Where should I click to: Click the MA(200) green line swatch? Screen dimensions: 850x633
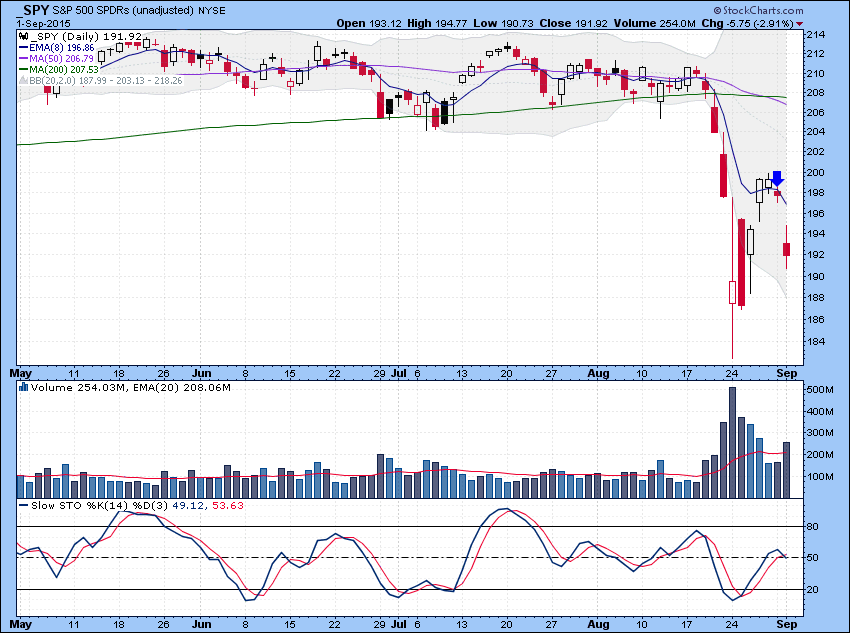click(23, 69)
